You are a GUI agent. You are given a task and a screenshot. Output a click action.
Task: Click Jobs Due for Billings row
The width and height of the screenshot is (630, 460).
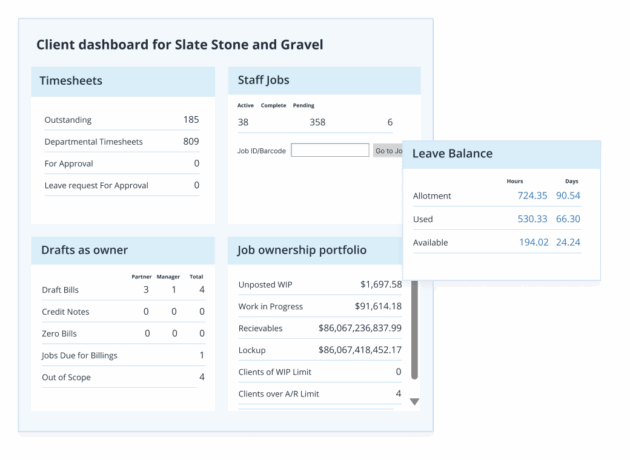123,355
